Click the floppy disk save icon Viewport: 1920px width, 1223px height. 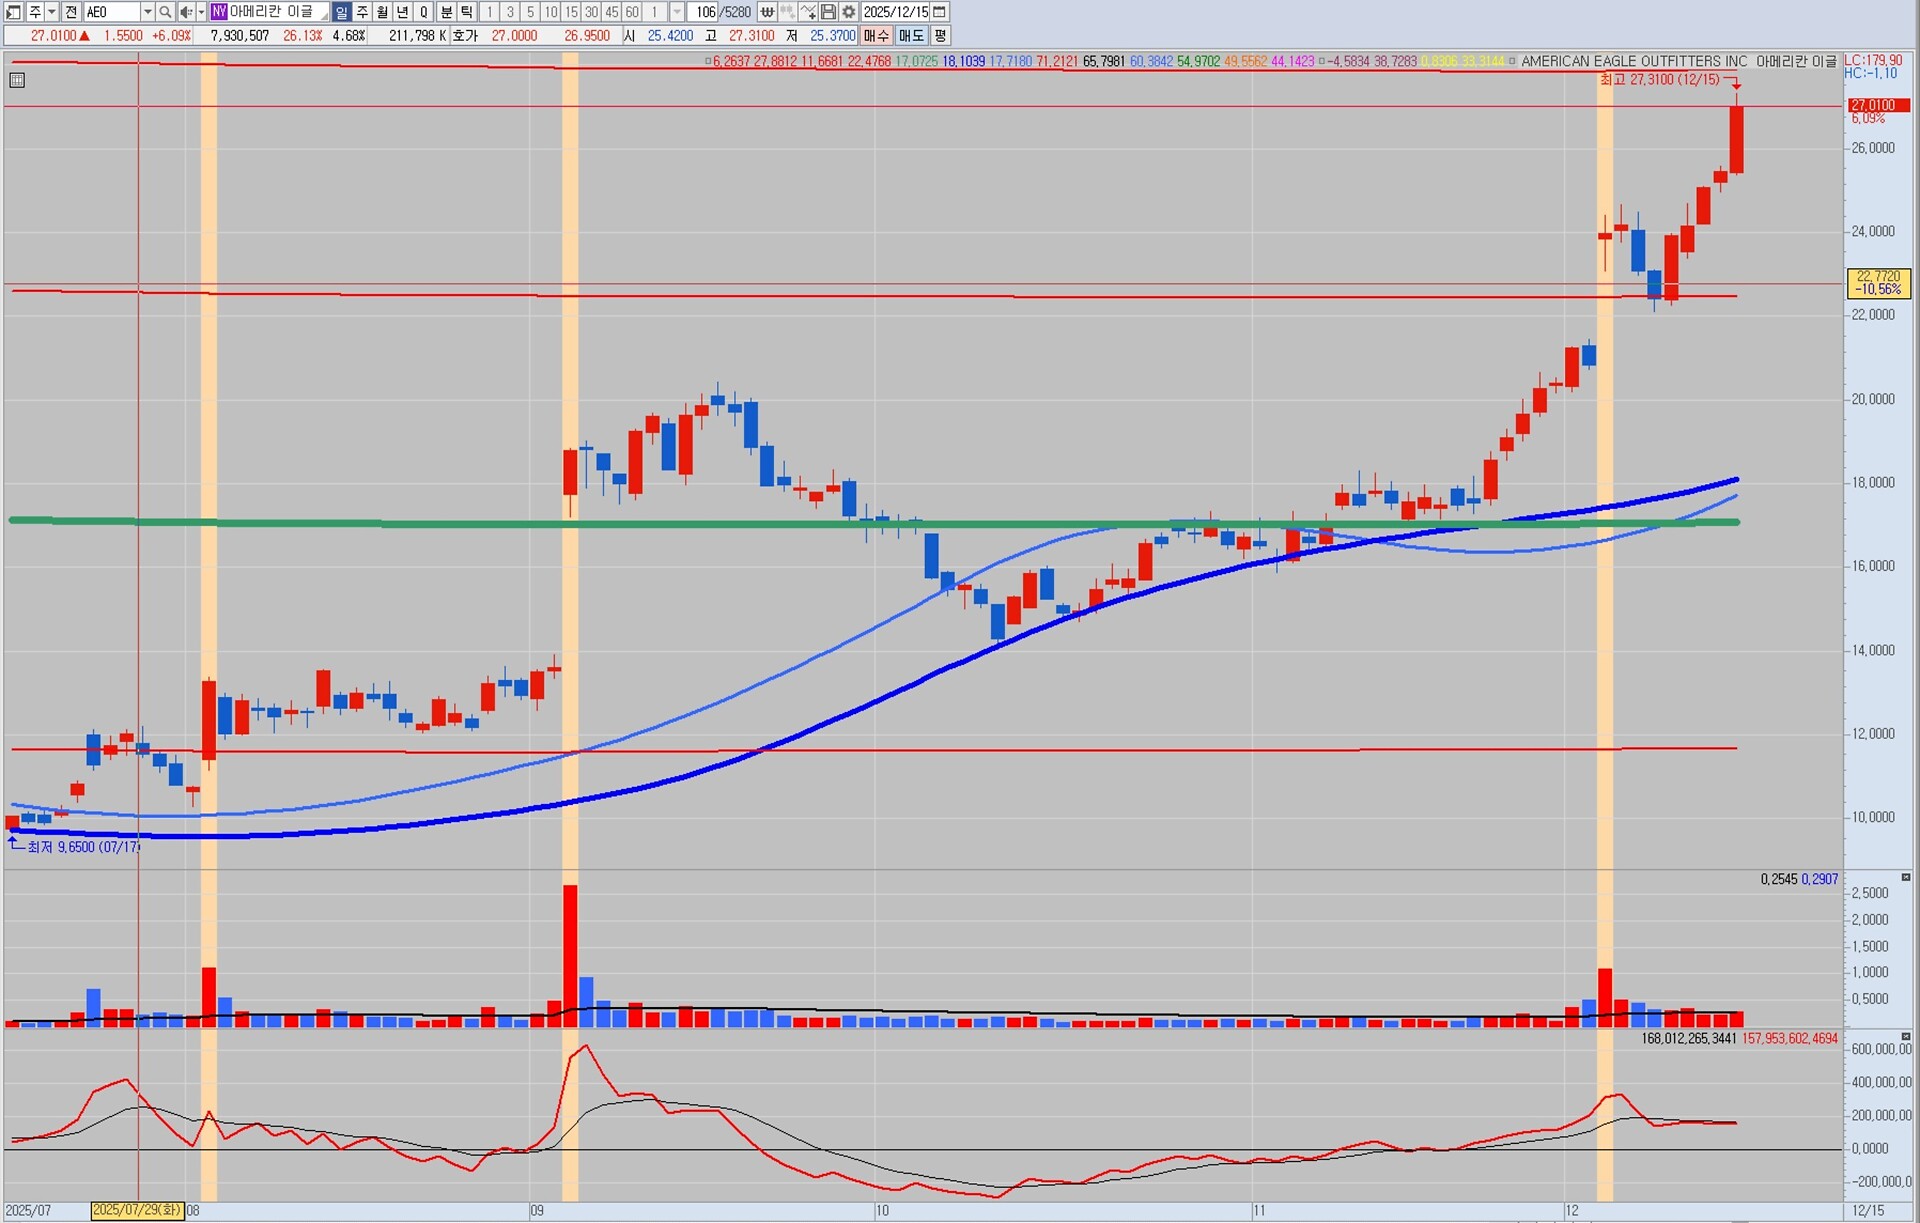click(x=828, y=12)
